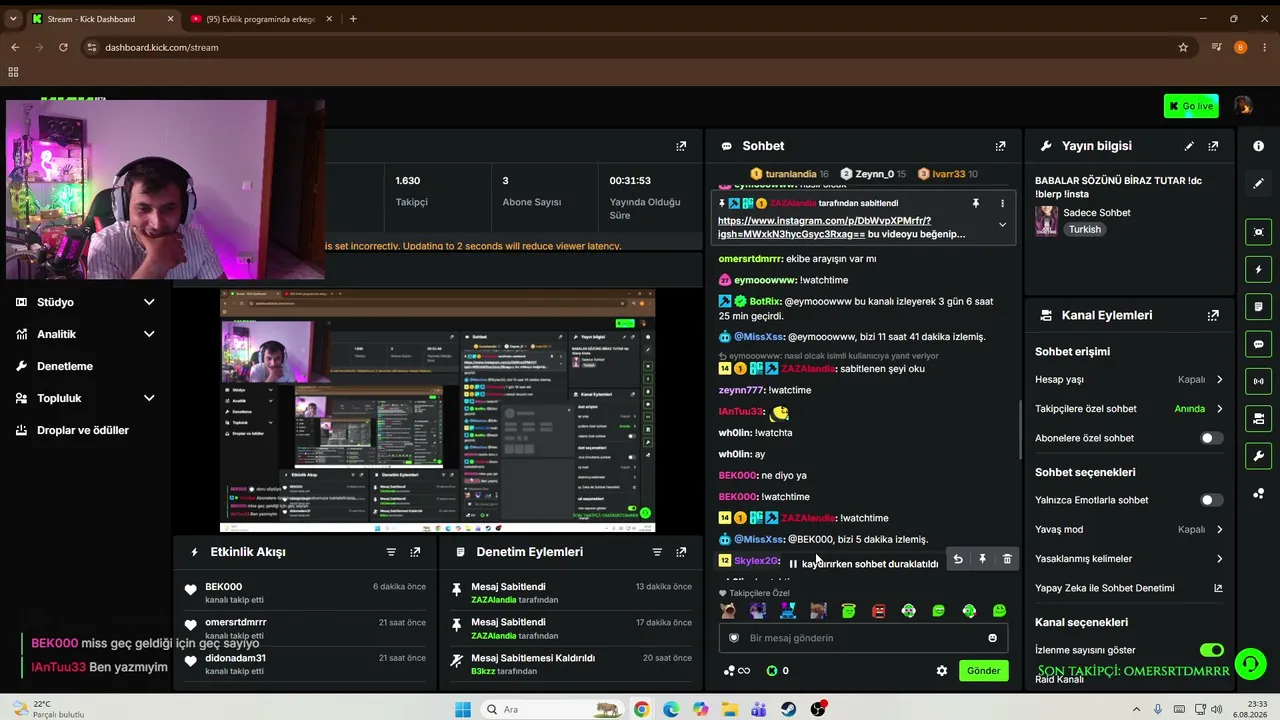Open the emoji picker in message box
This screenshot has height=720, width=1280.
992,638
